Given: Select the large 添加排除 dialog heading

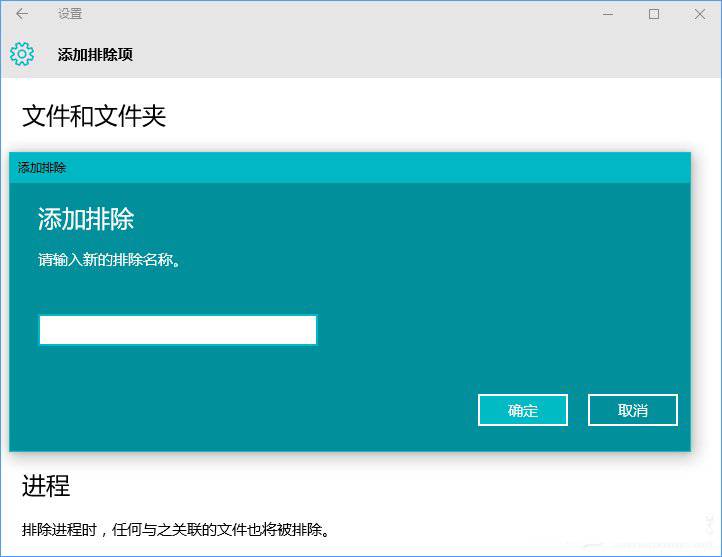Looking at the screenshot, I should tap(86, 219).
